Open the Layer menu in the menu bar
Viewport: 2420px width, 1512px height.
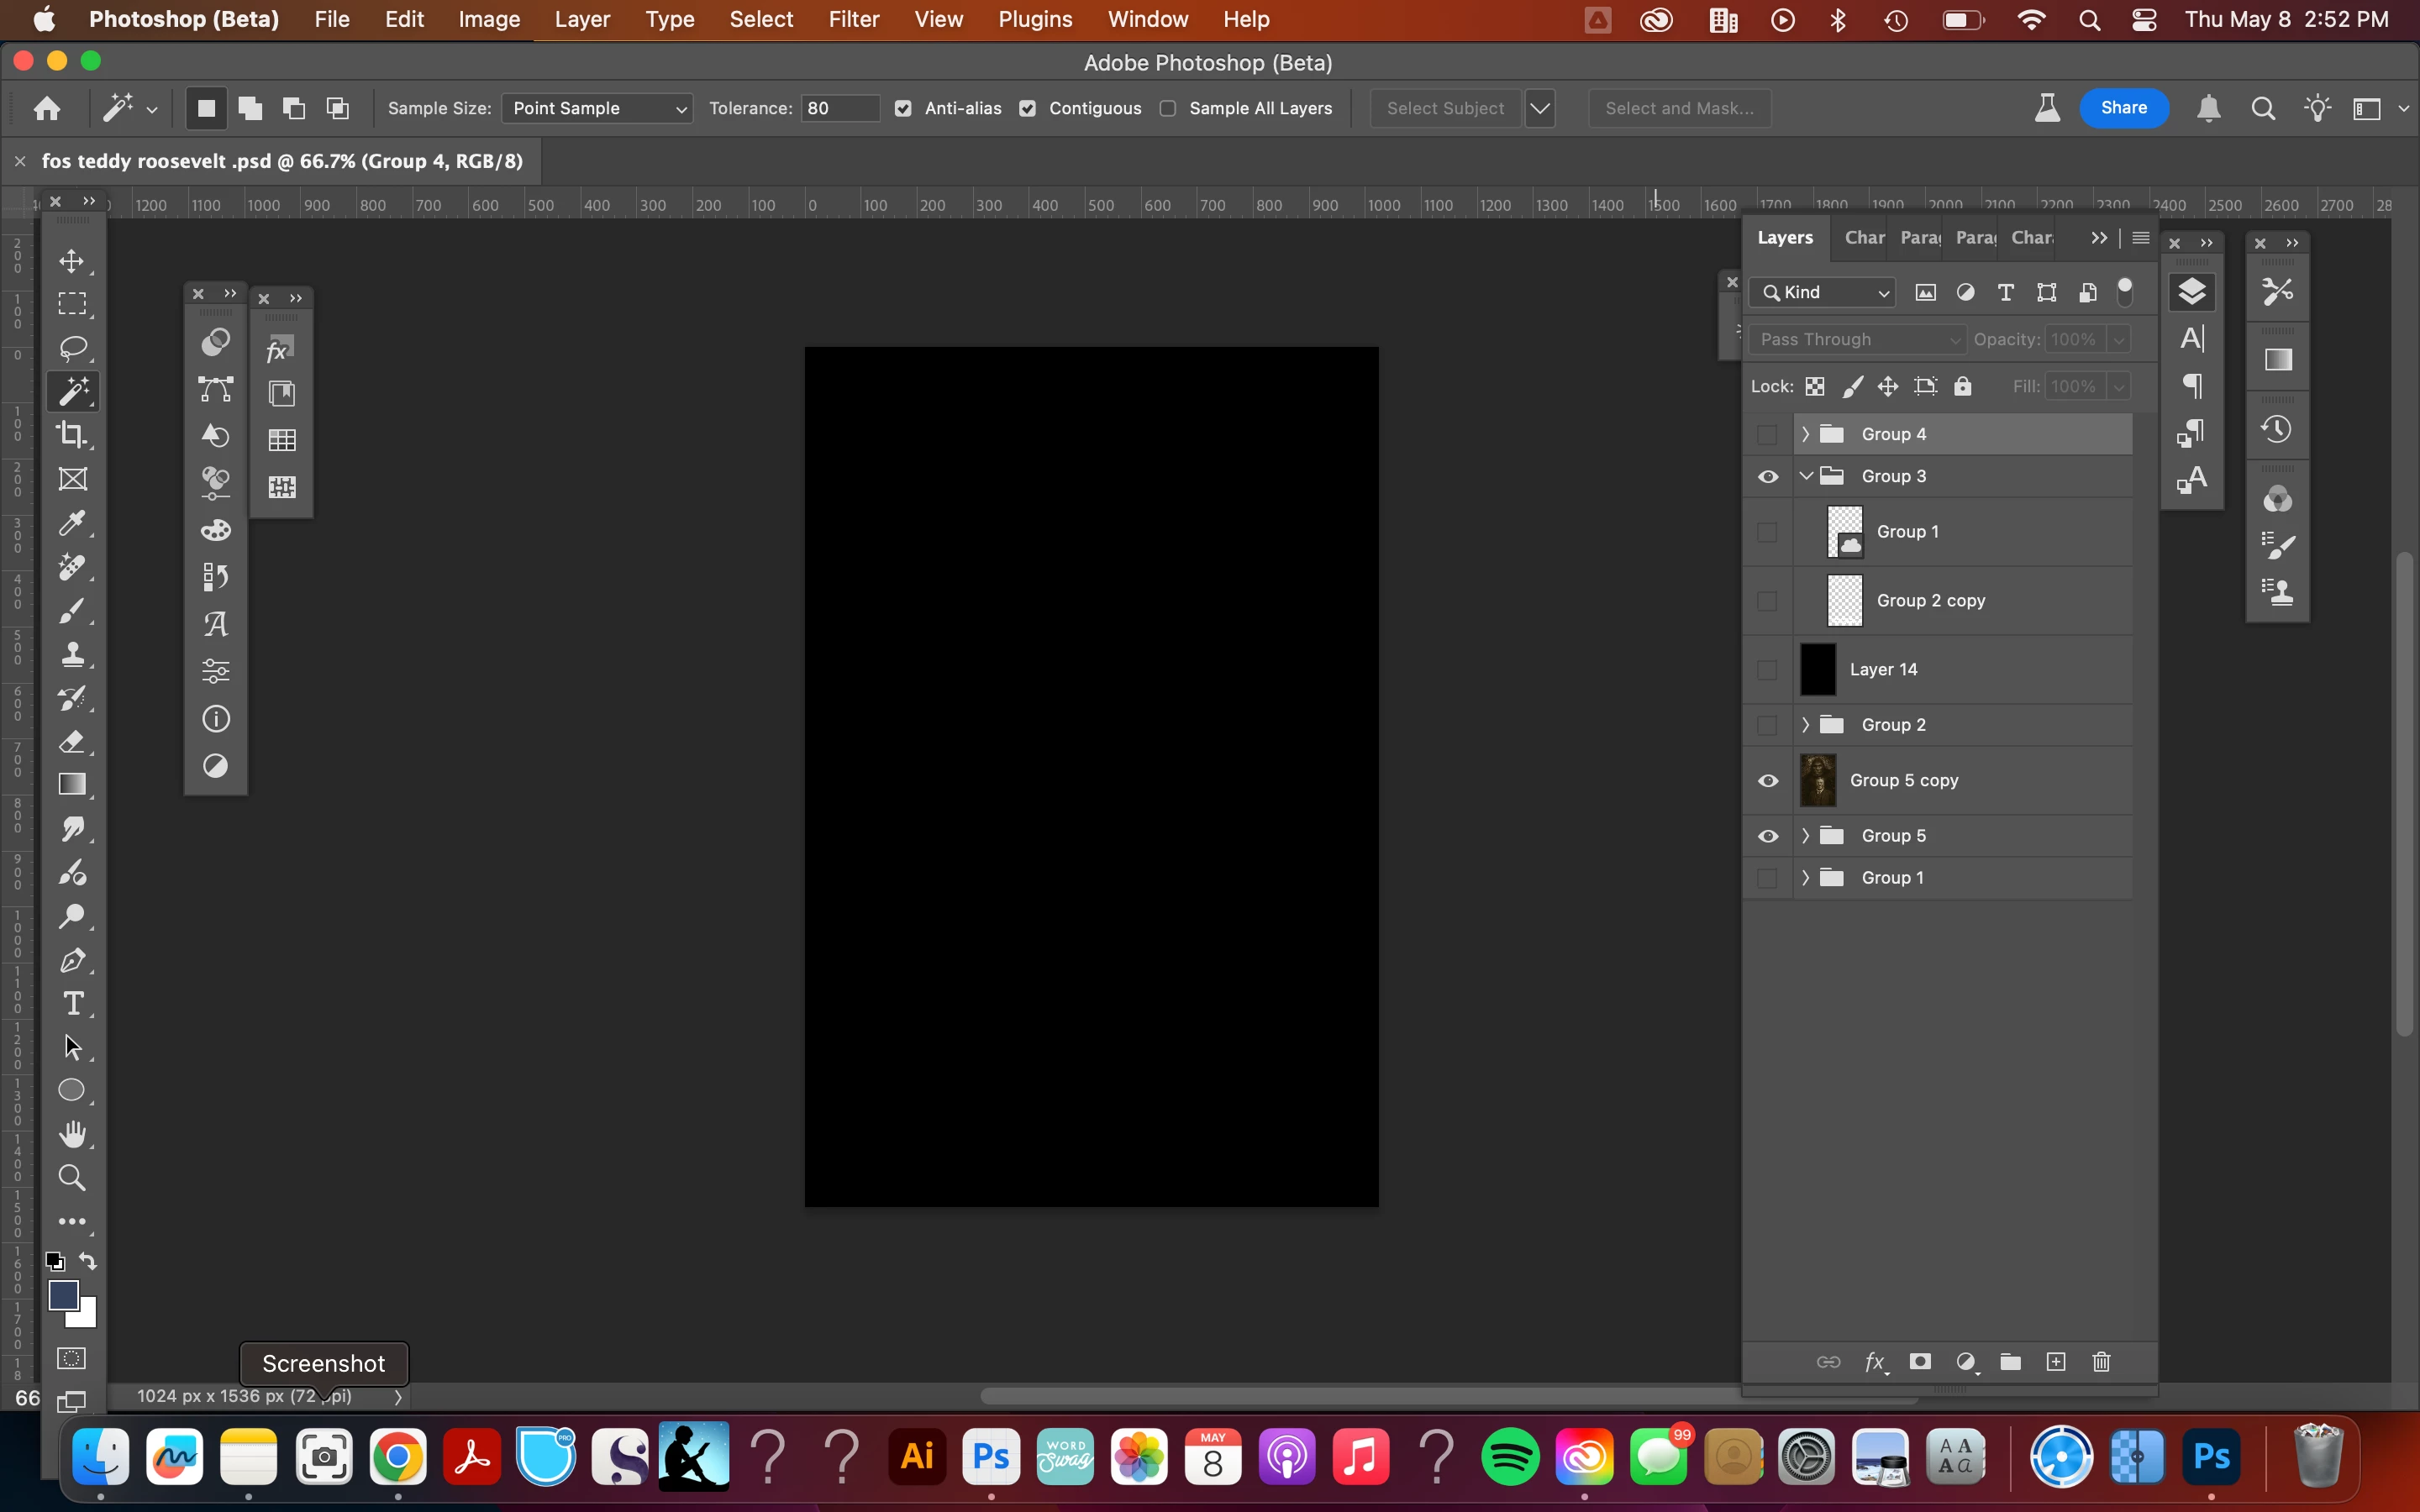(582, 19)
